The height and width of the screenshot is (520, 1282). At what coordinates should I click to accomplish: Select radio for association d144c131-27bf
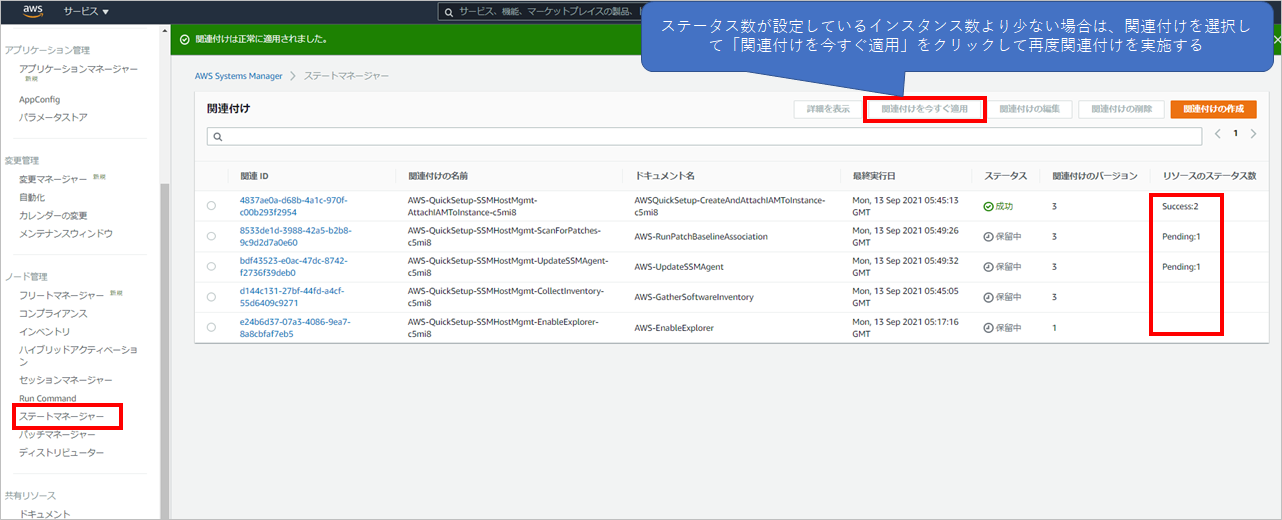click(211, 297)
